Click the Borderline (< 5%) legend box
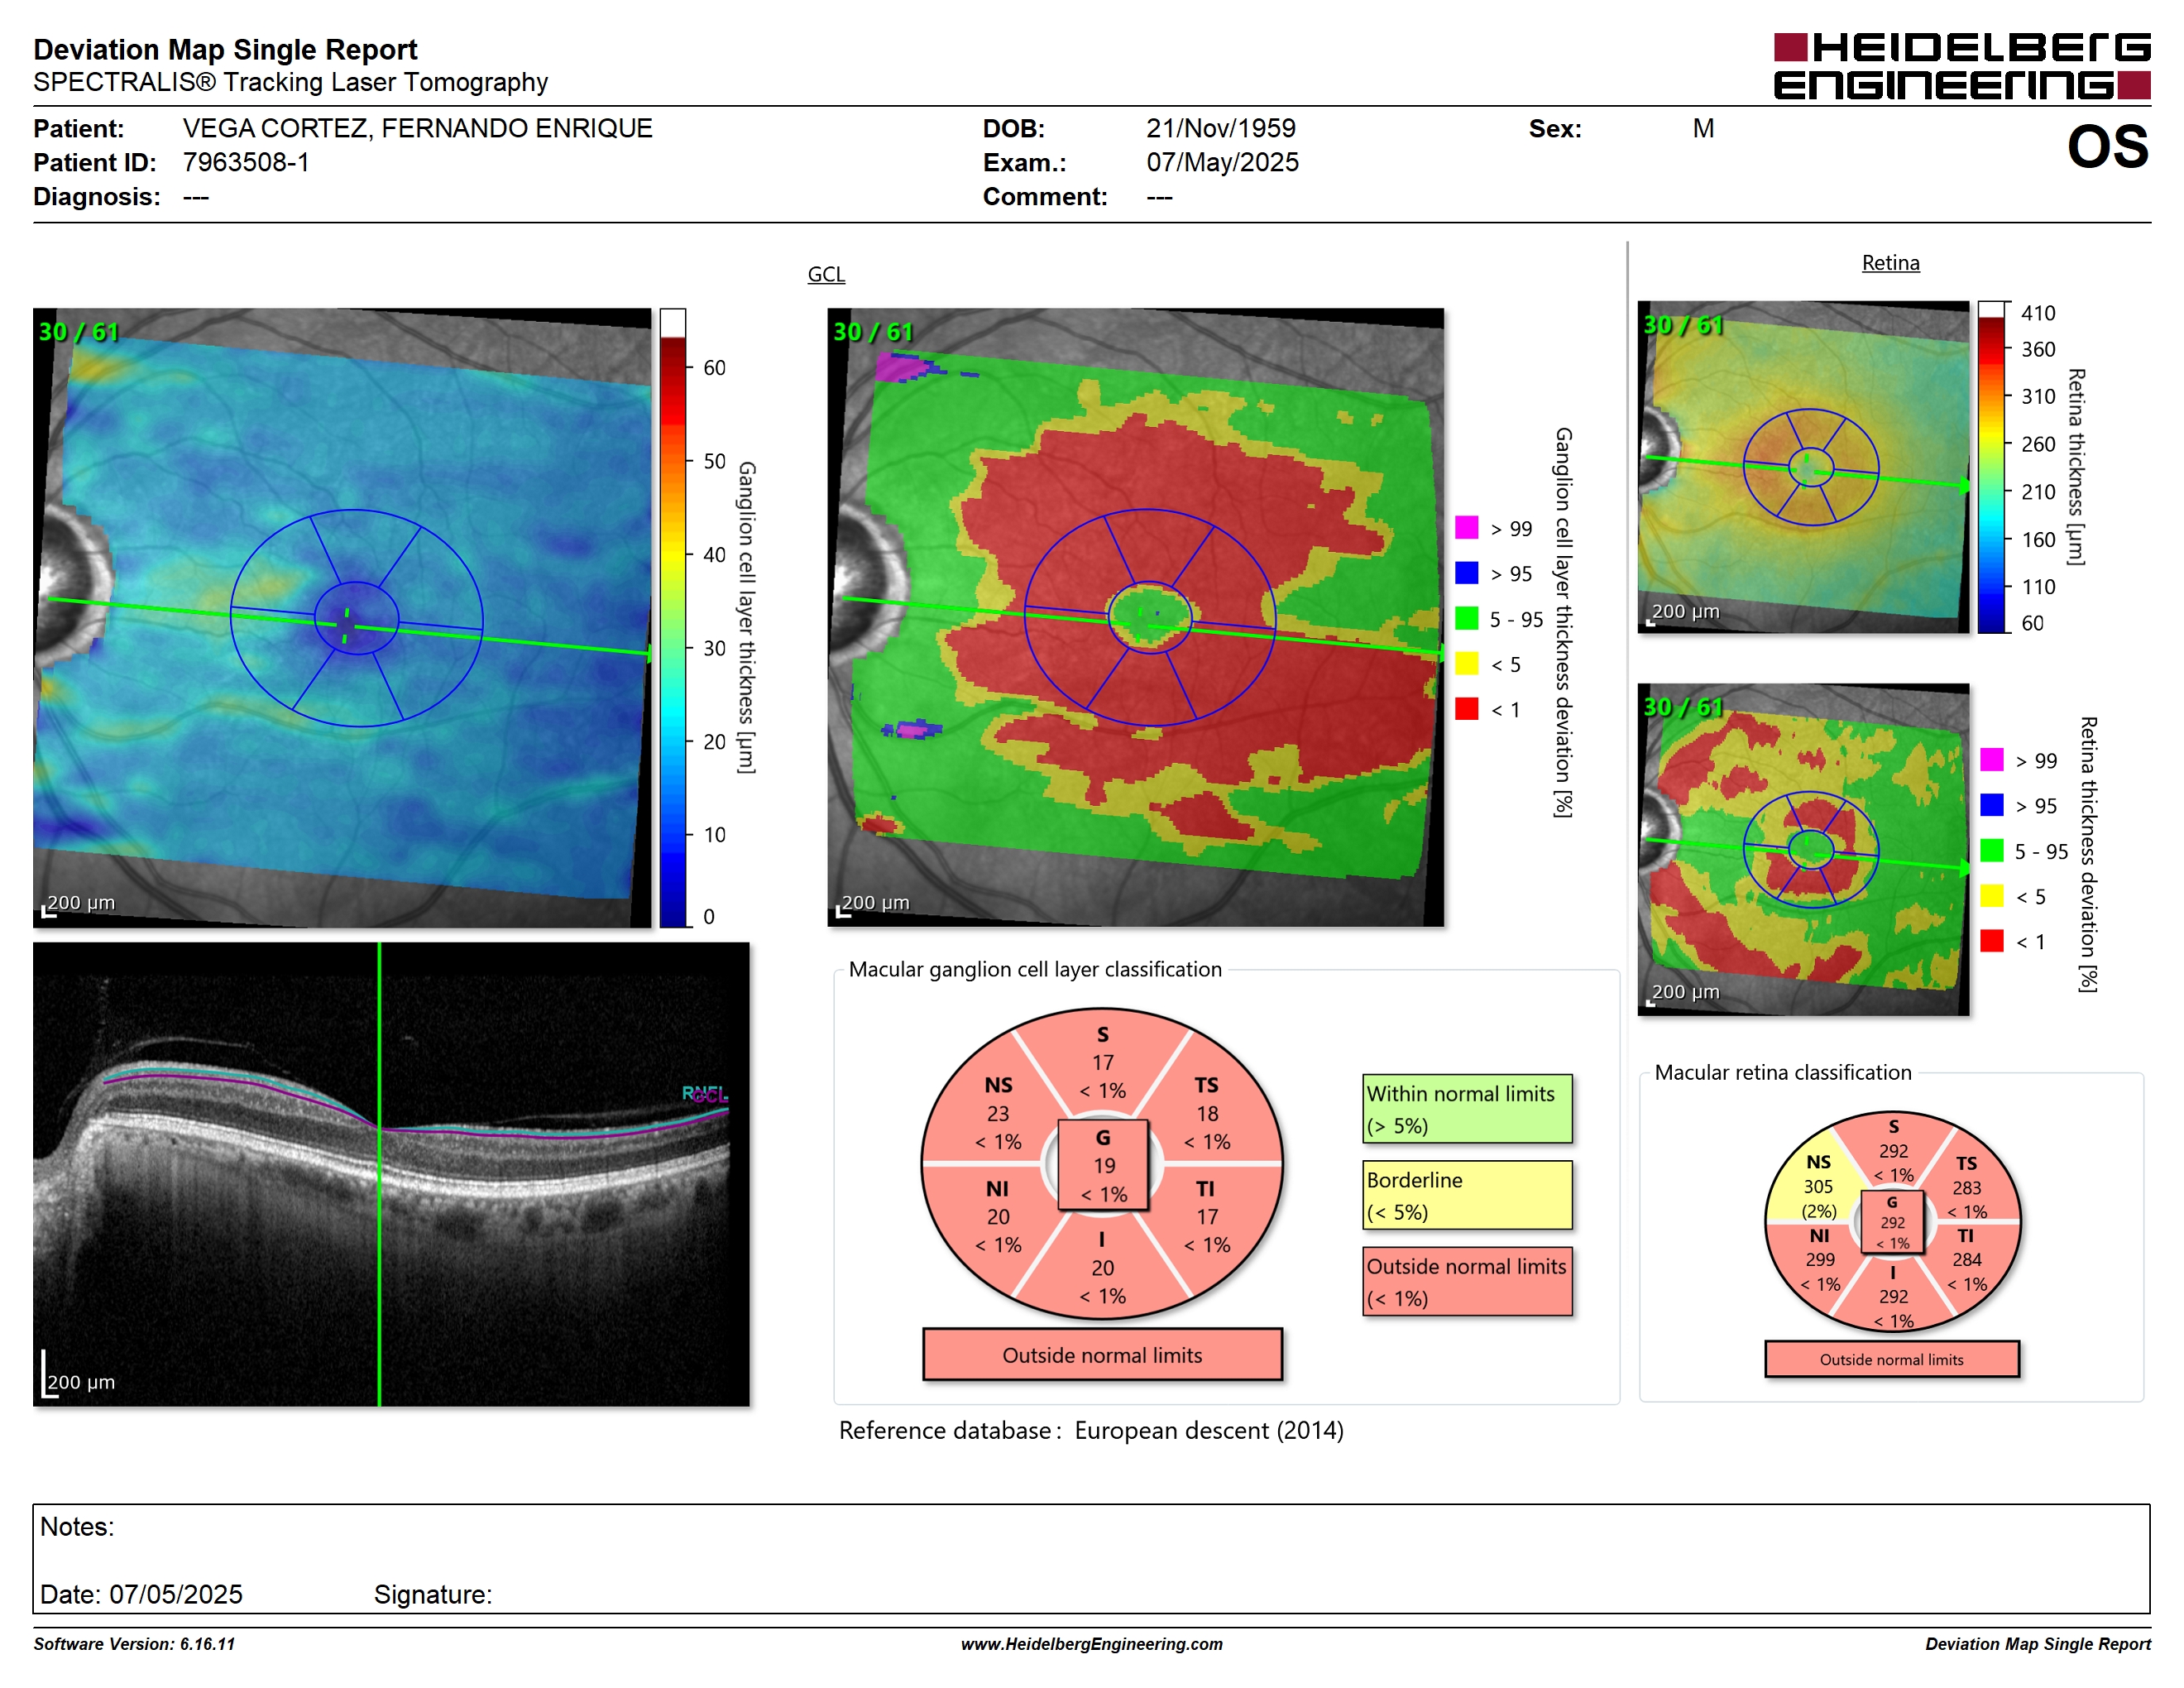Viewport: 2184px width, 1688px height. tap(1467, 1195)
